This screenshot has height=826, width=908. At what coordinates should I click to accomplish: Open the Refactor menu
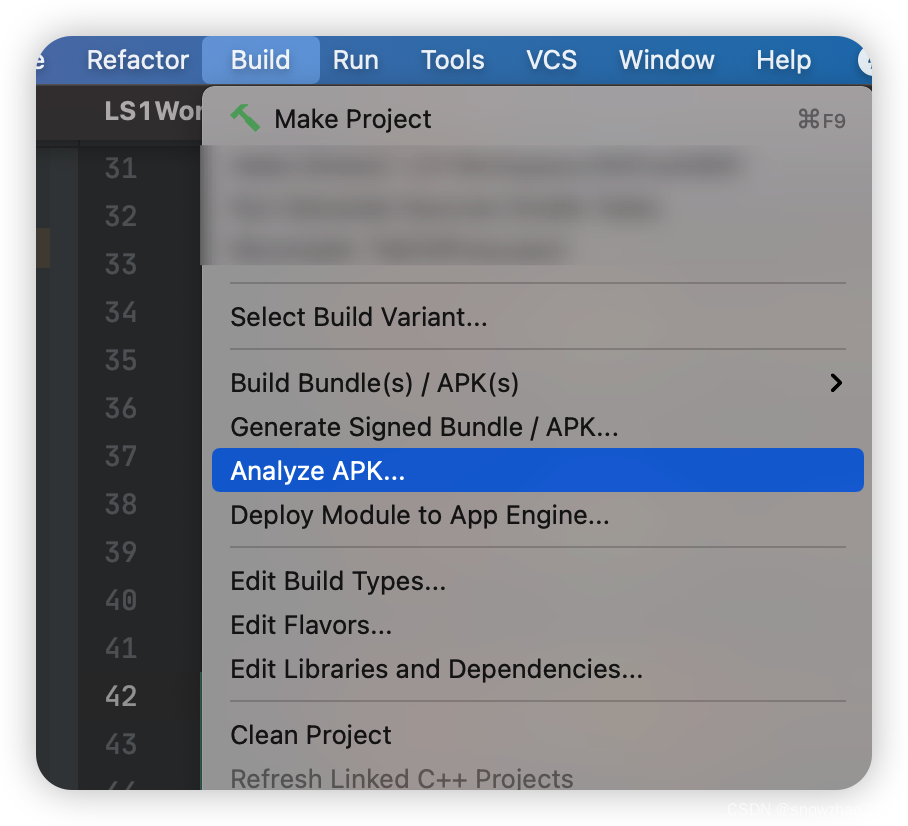click(138, 60)
